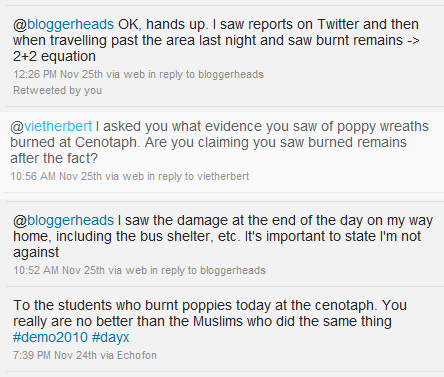Select the tweet about poppy wreaths evidence

pyautogui.click(x=222, y=152)
